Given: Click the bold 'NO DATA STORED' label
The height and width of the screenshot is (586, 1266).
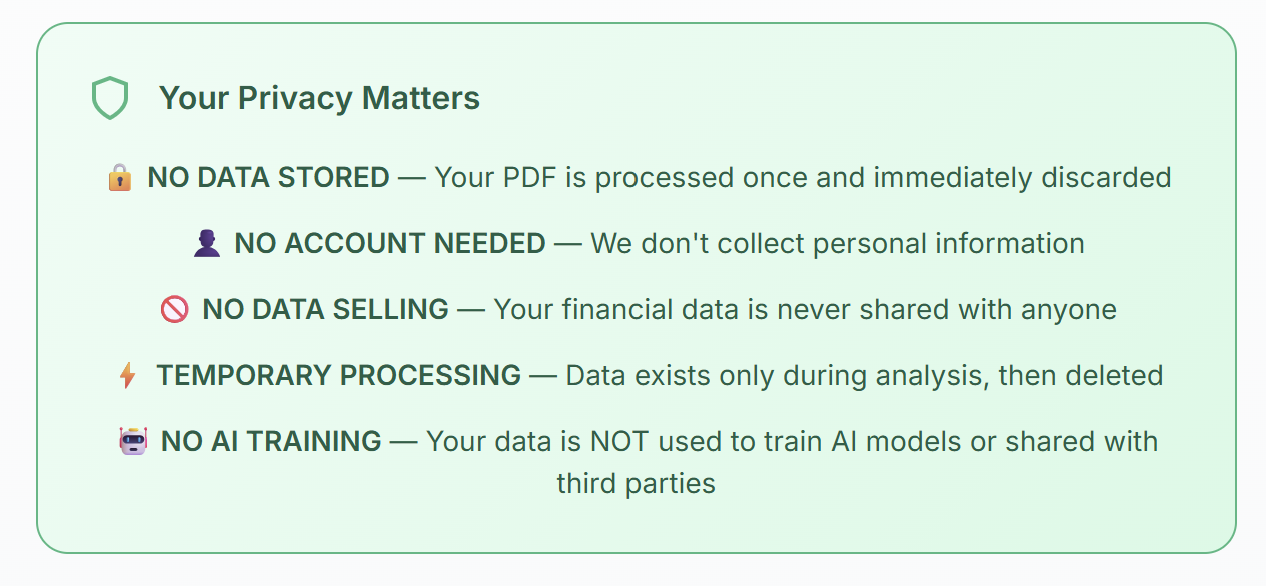Looking at the screenshot, I should click(269, 178).
